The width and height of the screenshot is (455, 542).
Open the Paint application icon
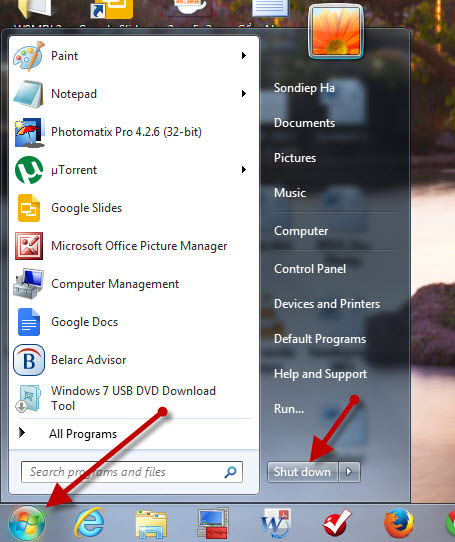tap(29, 56)
